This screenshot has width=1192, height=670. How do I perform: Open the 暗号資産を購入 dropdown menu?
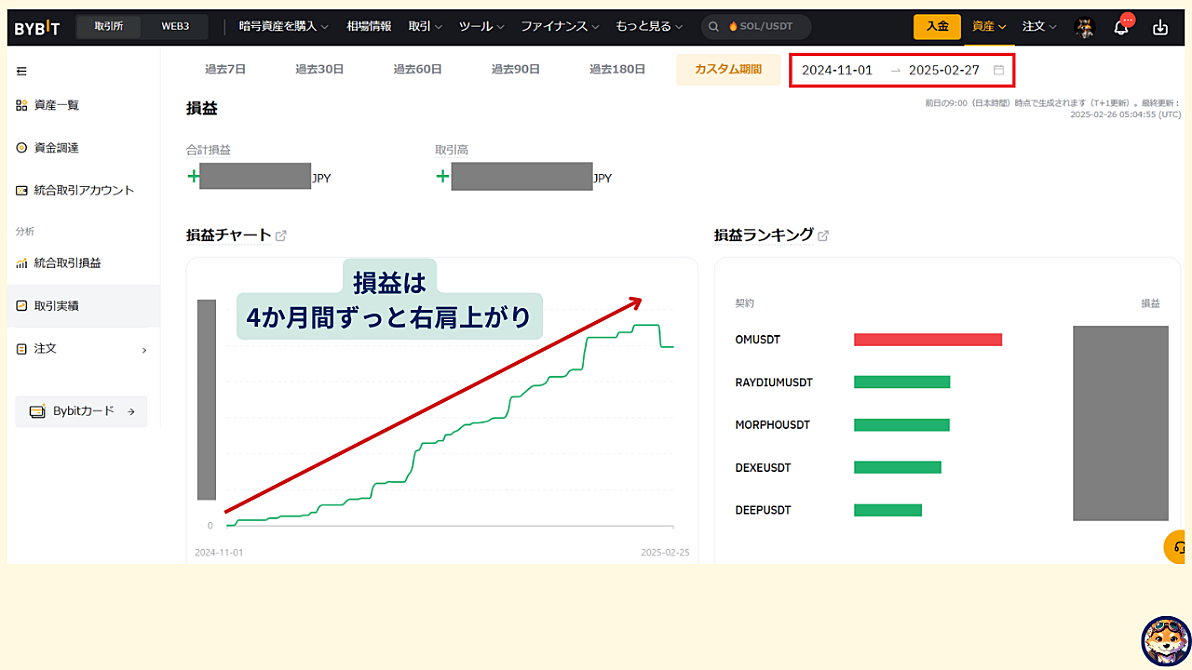click(284, 27)
